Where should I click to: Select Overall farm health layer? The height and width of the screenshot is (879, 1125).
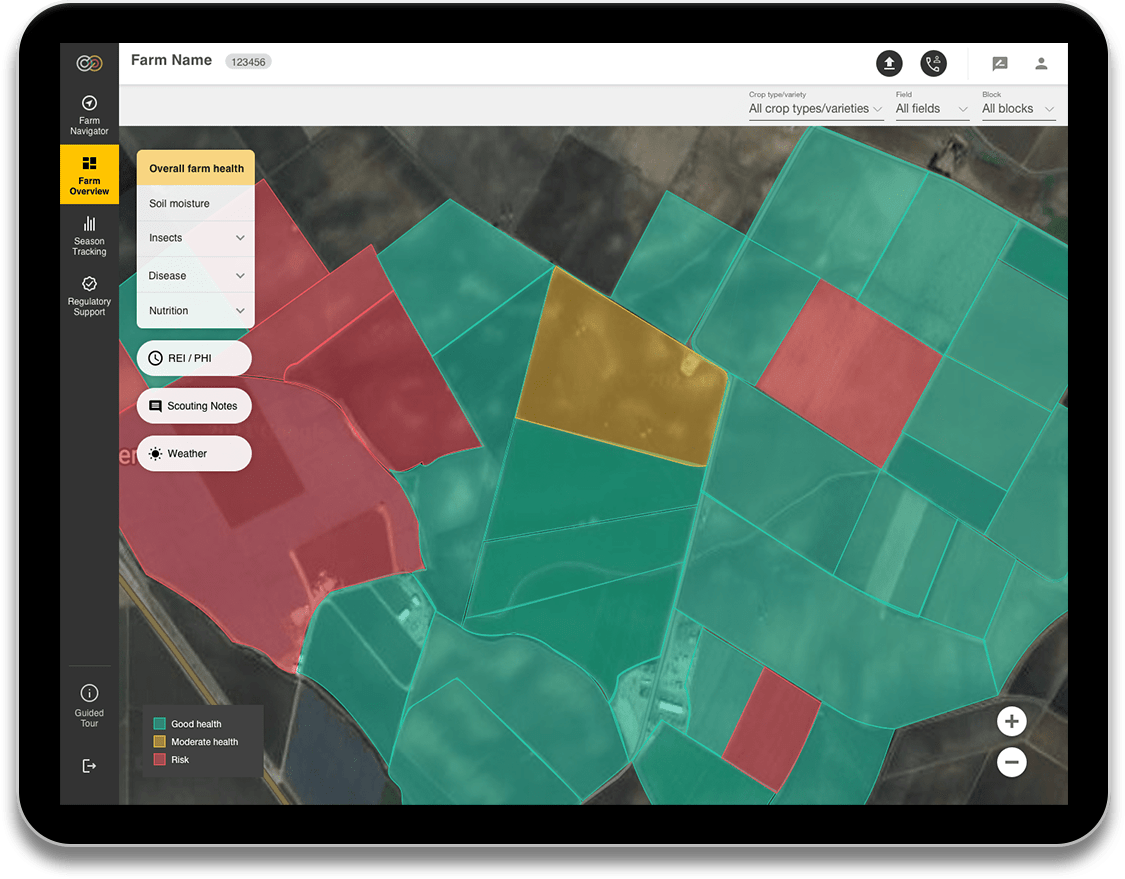click(x=196, y=168)
